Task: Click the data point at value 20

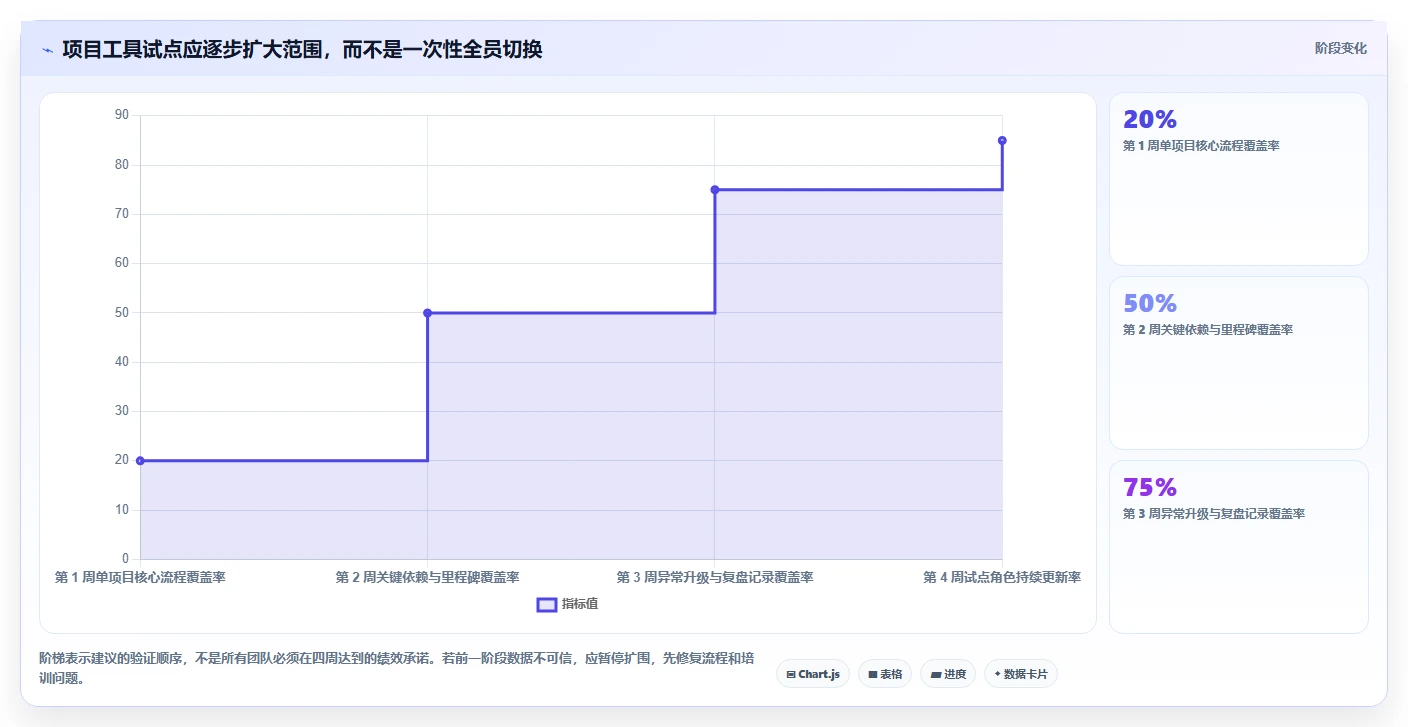Action: [x=140, y=461]
